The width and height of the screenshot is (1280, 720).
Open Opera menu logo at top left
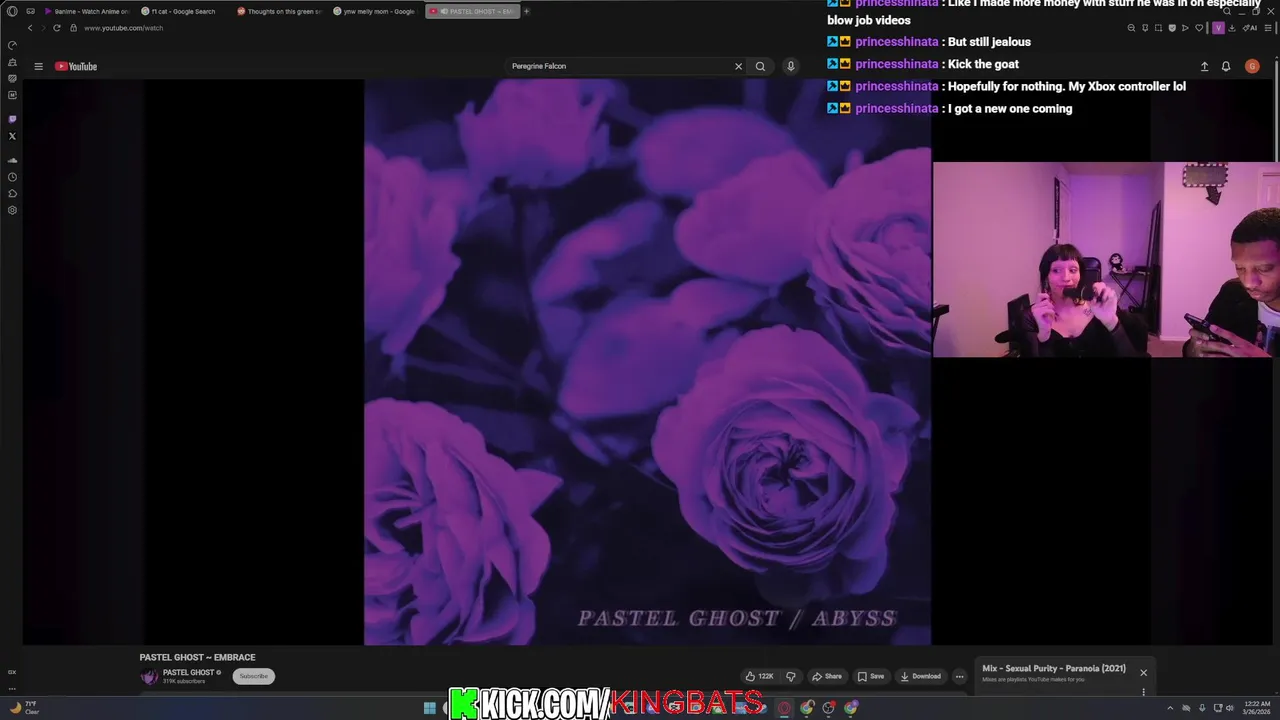click(13, 11)
